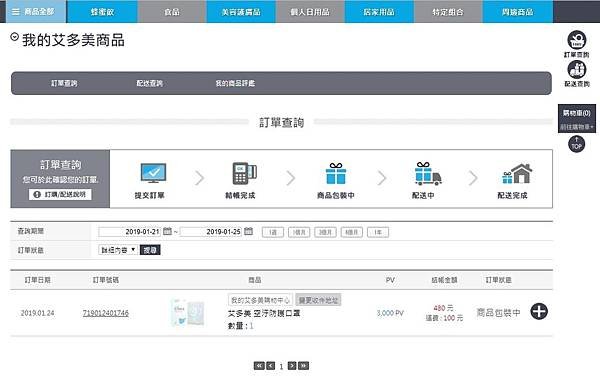This screenshot has width=600, height=383.
Task: Click the 配送查詢 icon in right sidebar
Action: click(577, 70)
